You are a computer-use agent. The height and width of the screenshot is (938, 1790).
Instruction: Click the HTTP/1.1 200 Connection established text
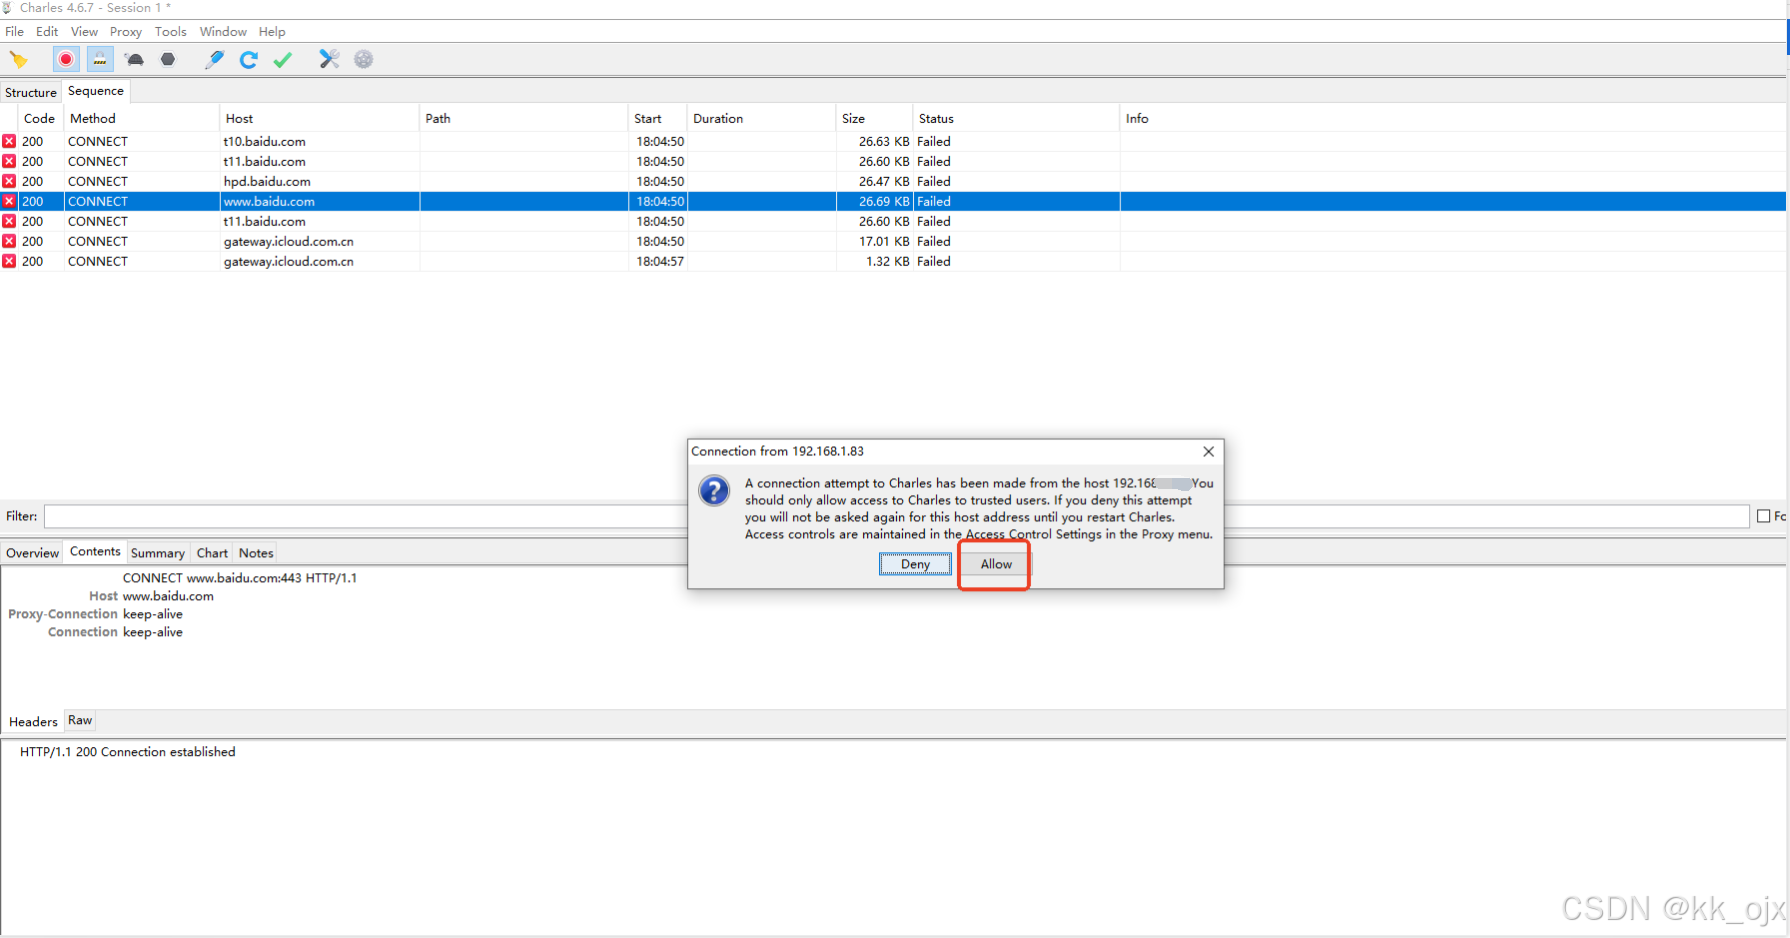pos(128,752)
